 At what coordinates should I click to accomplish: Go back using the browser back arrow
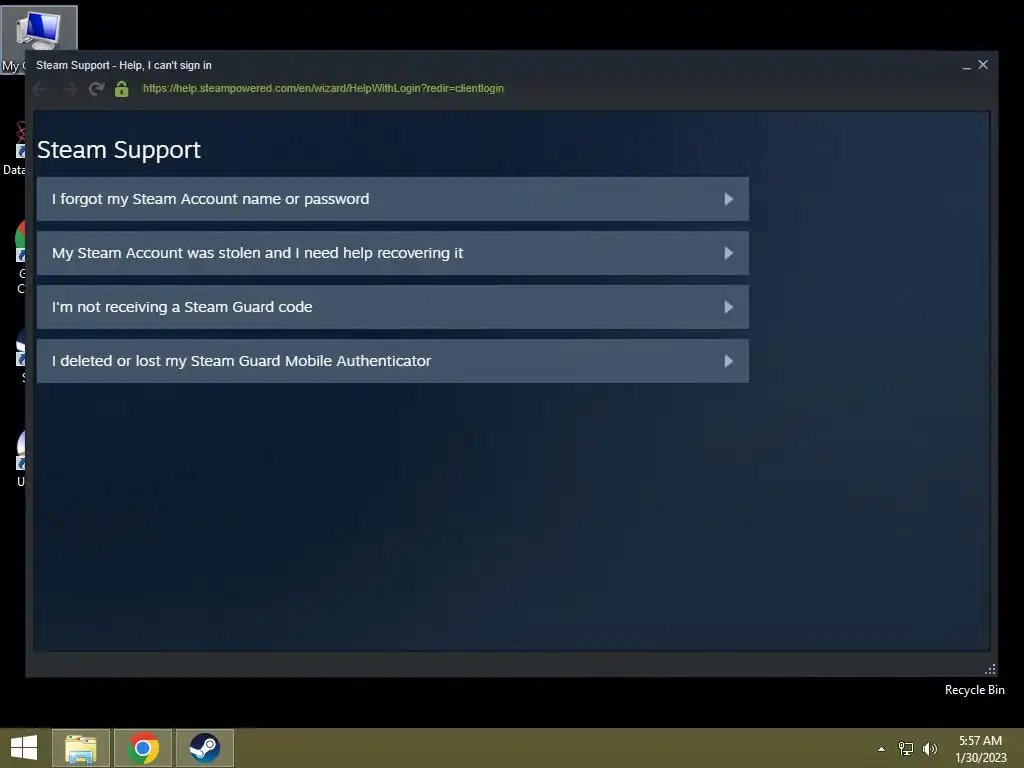tap(40, 89)
